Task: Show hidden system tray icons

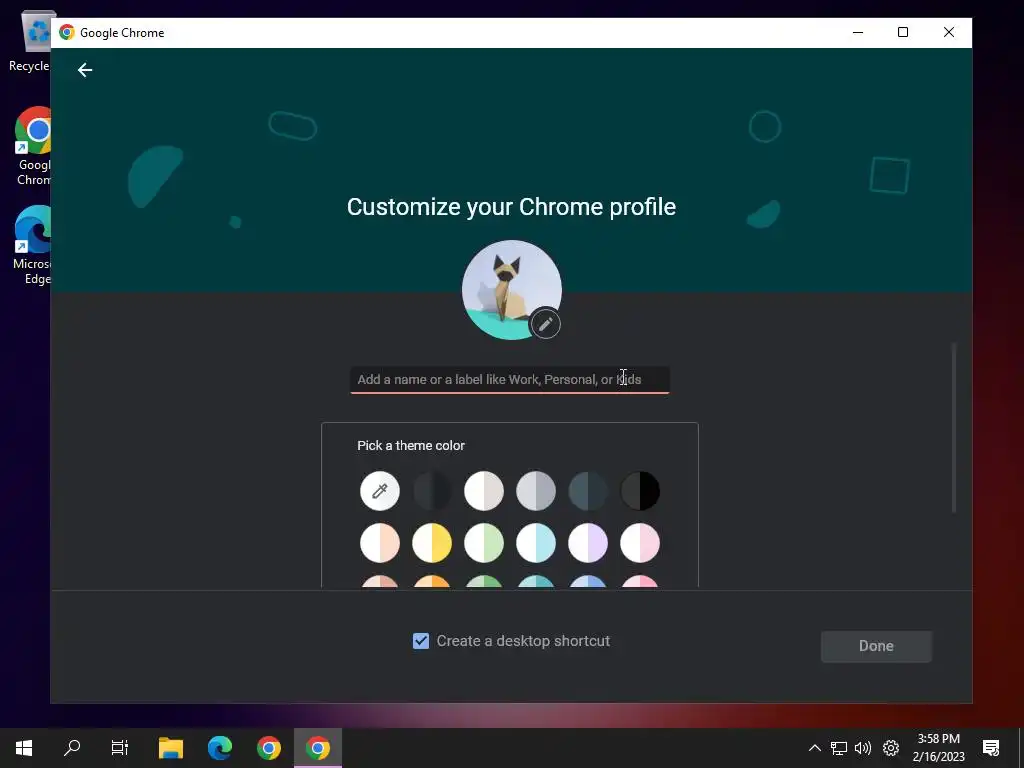Action: click(814, 748)
